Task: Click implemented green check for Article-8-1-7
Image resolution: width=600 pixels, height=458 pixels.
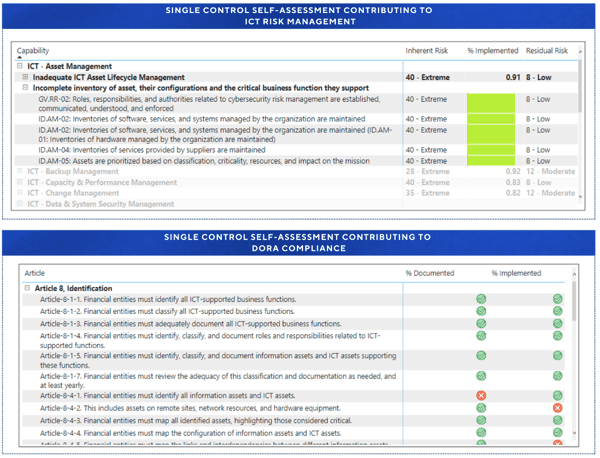Action: (558, 376)
